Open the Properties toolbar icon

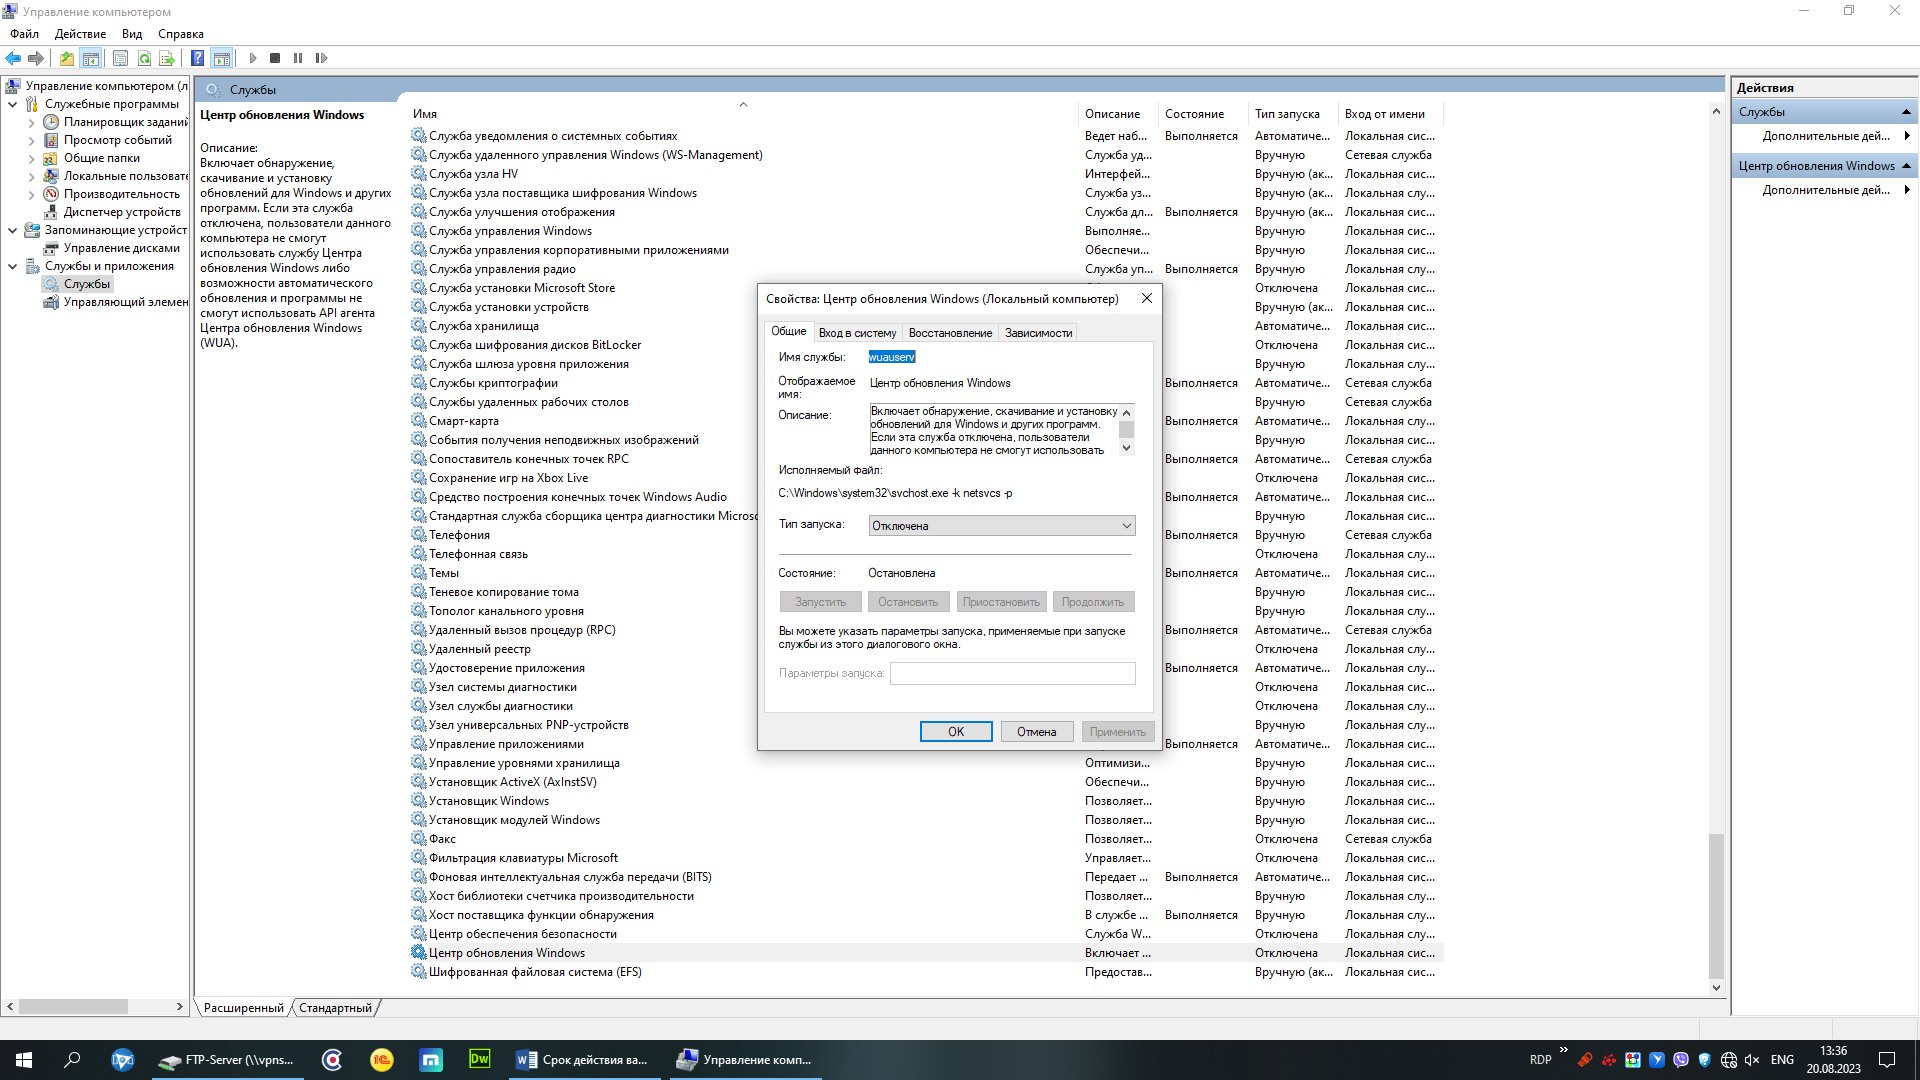120,58
